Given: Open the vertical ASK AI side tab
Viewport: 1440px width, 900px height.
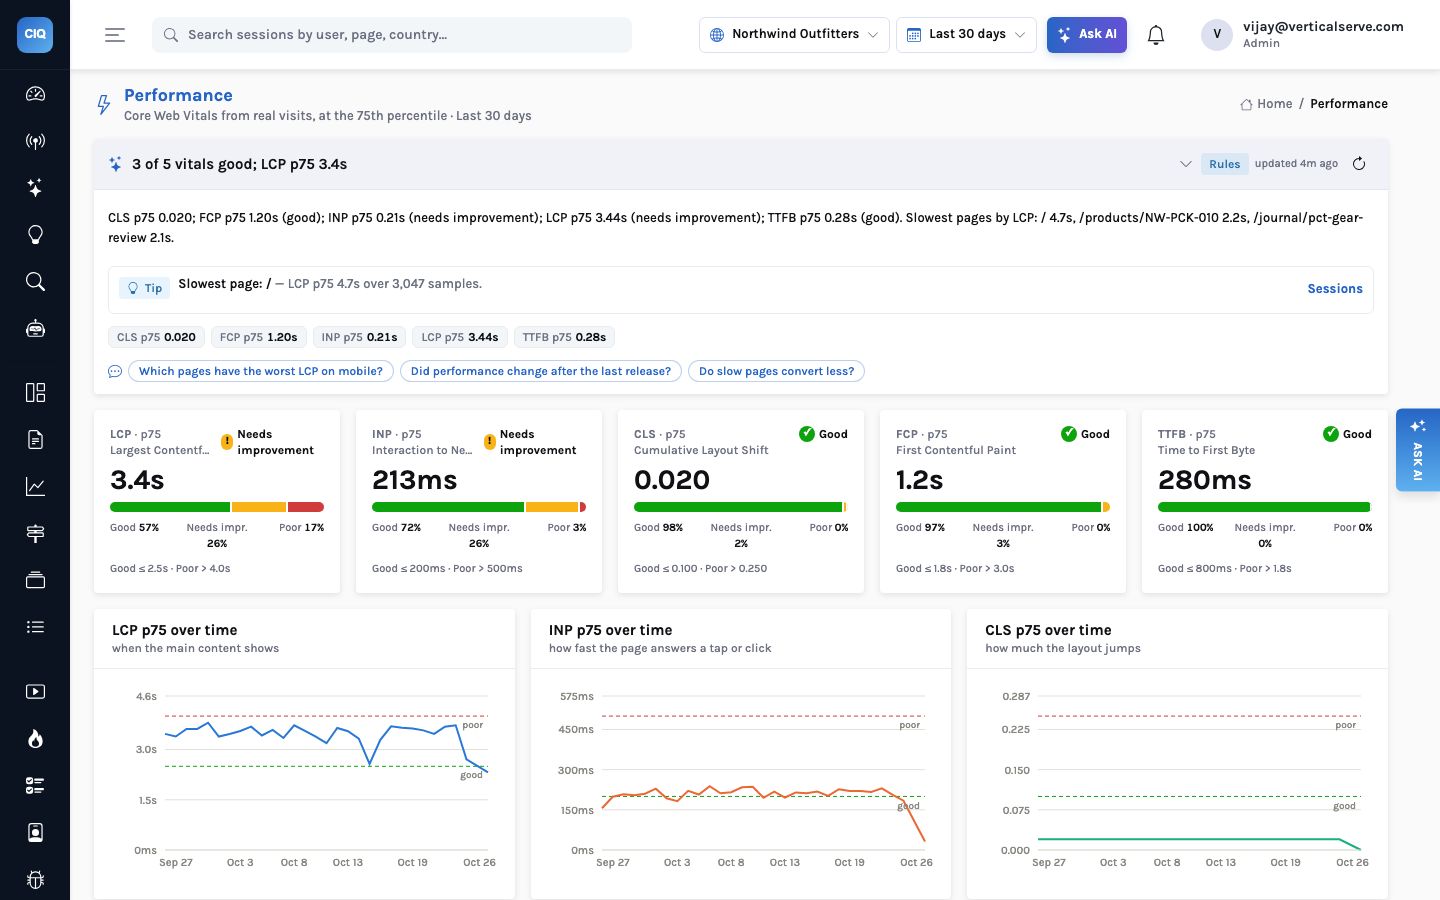Looking at the screenshot, I should pos(1418,450).
